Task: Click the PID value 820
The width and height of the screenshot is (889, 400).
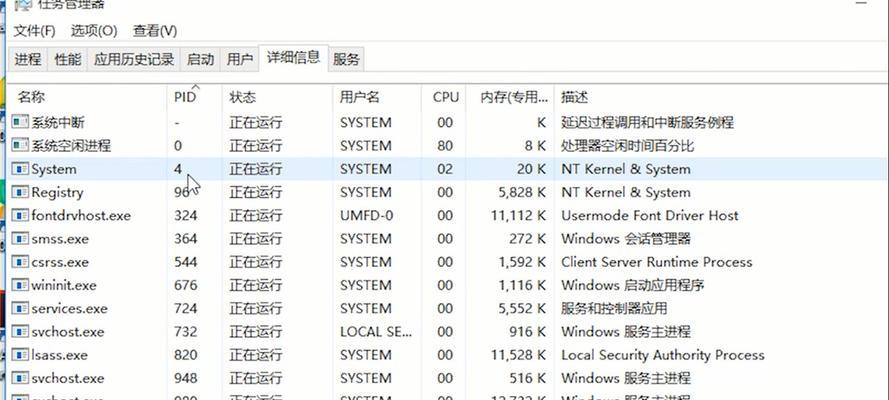Action: coord(186,355)
